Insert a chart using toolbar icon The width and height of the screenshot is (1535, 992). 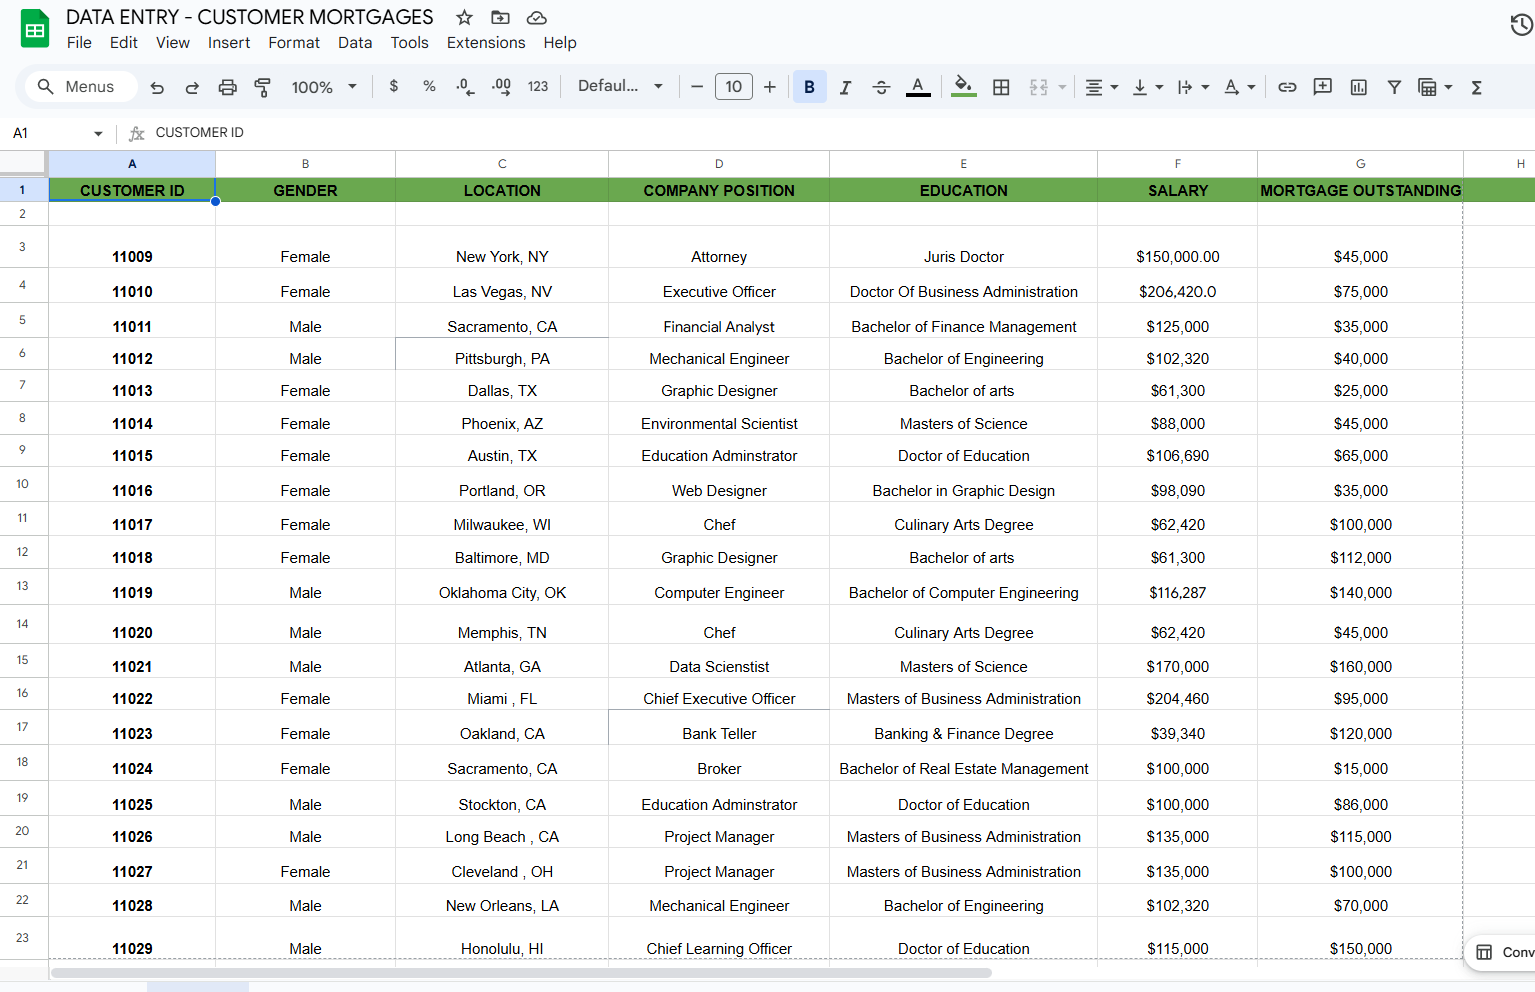click(1358, 88)
